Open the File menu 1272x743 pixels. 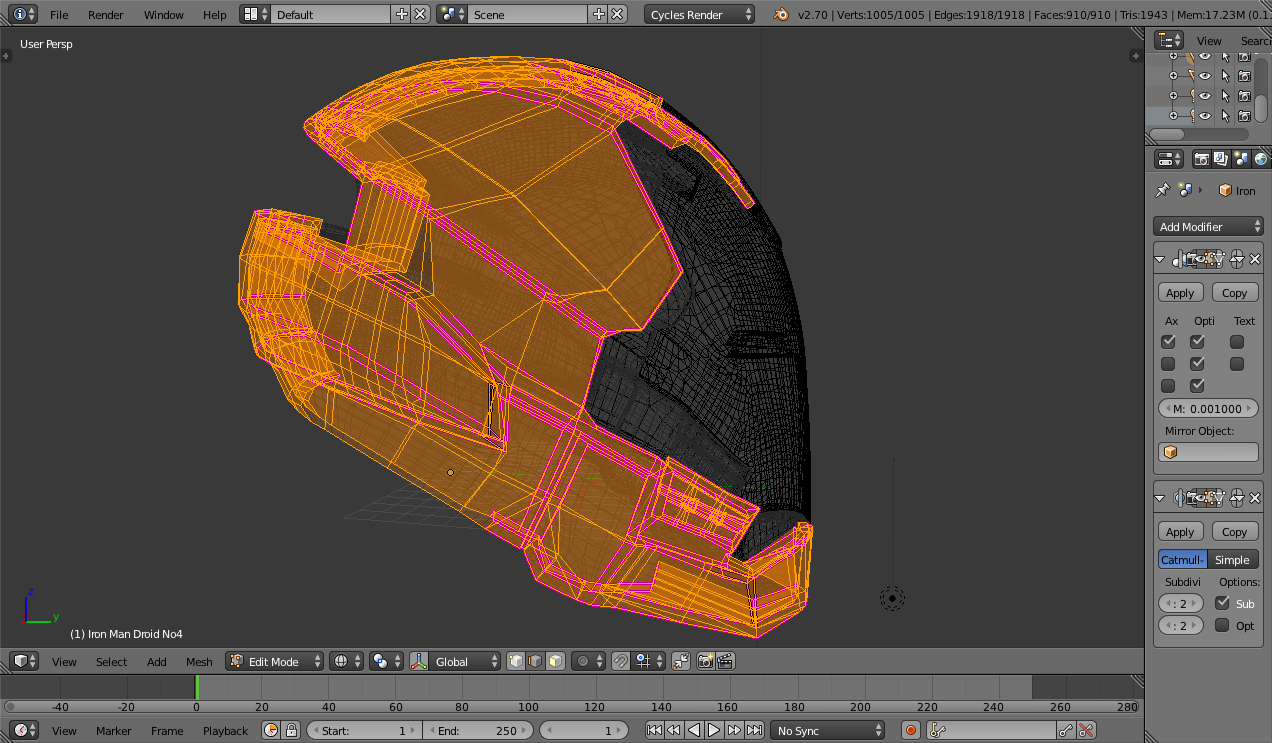coord(59,14)
